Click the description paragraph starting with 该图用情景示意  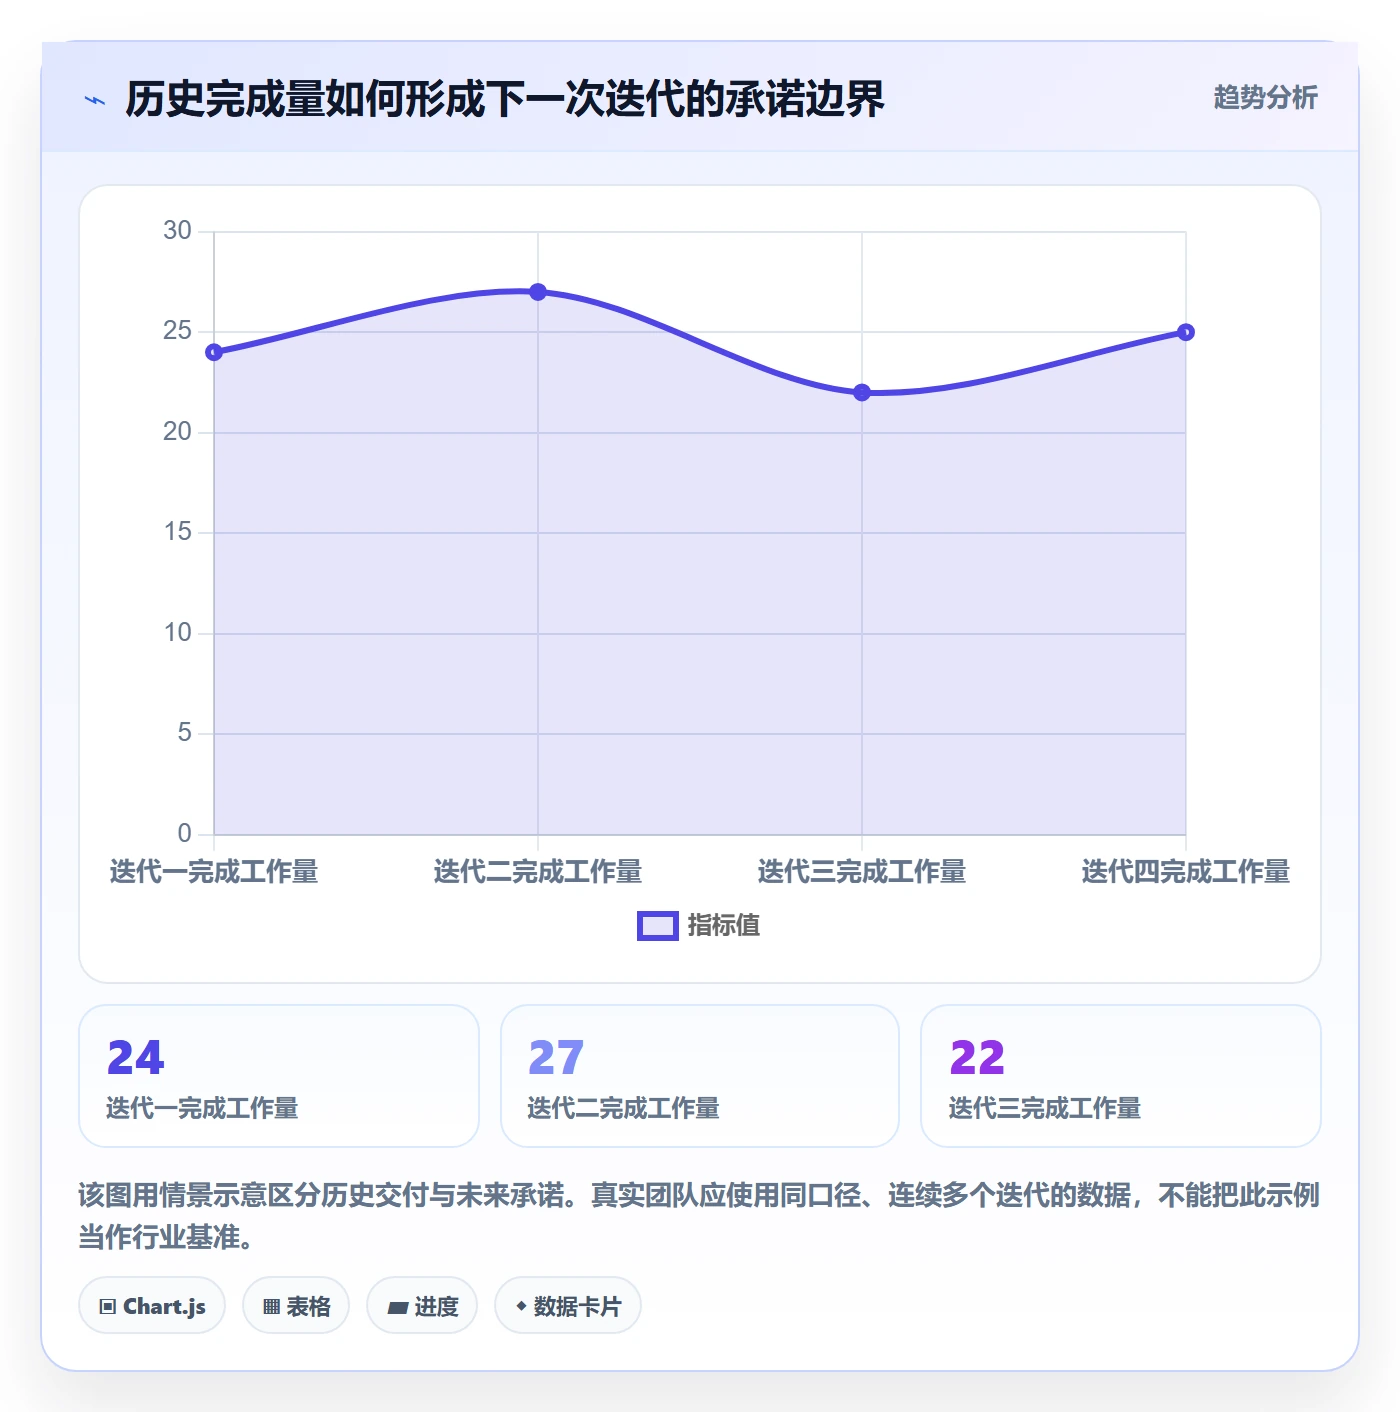699,1216
